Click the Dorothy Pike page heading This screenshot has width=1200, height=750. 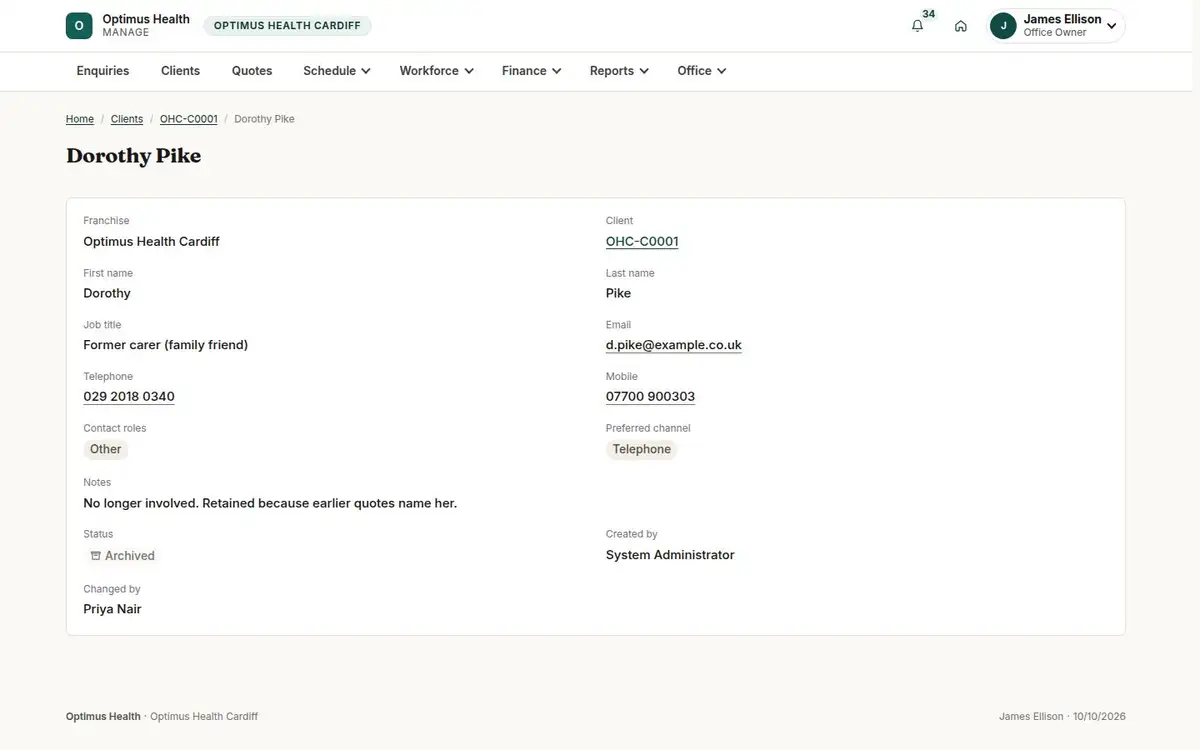(x=134, y=156)
